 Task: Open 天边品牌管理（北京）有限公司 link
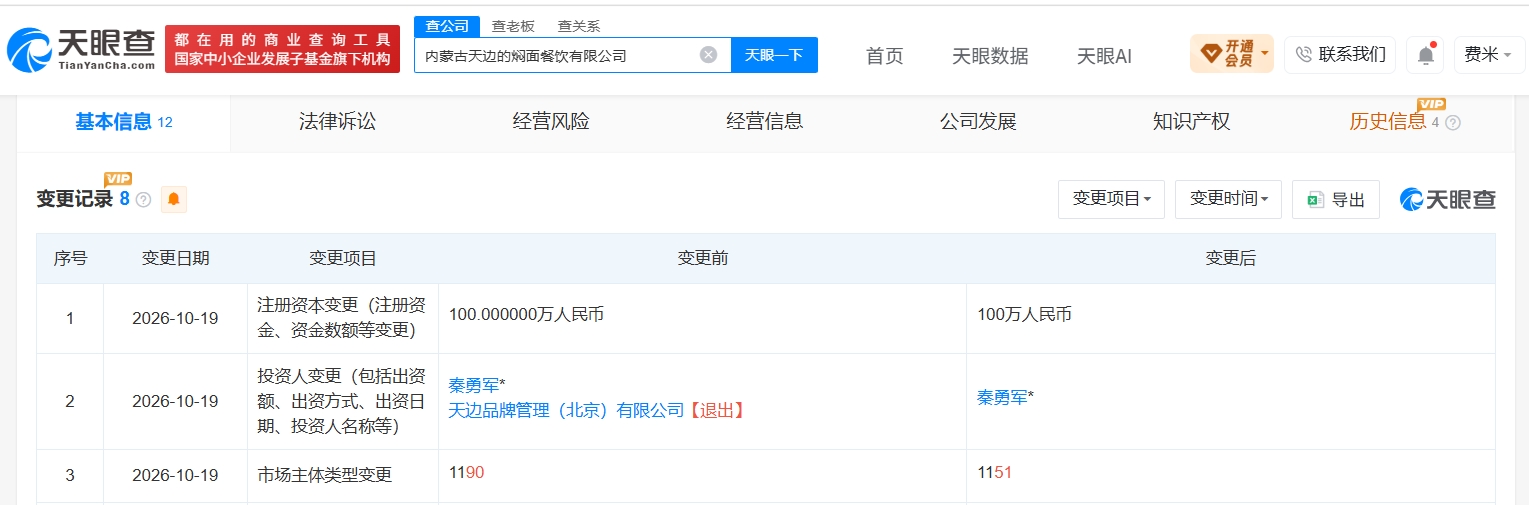pos(566,410)
